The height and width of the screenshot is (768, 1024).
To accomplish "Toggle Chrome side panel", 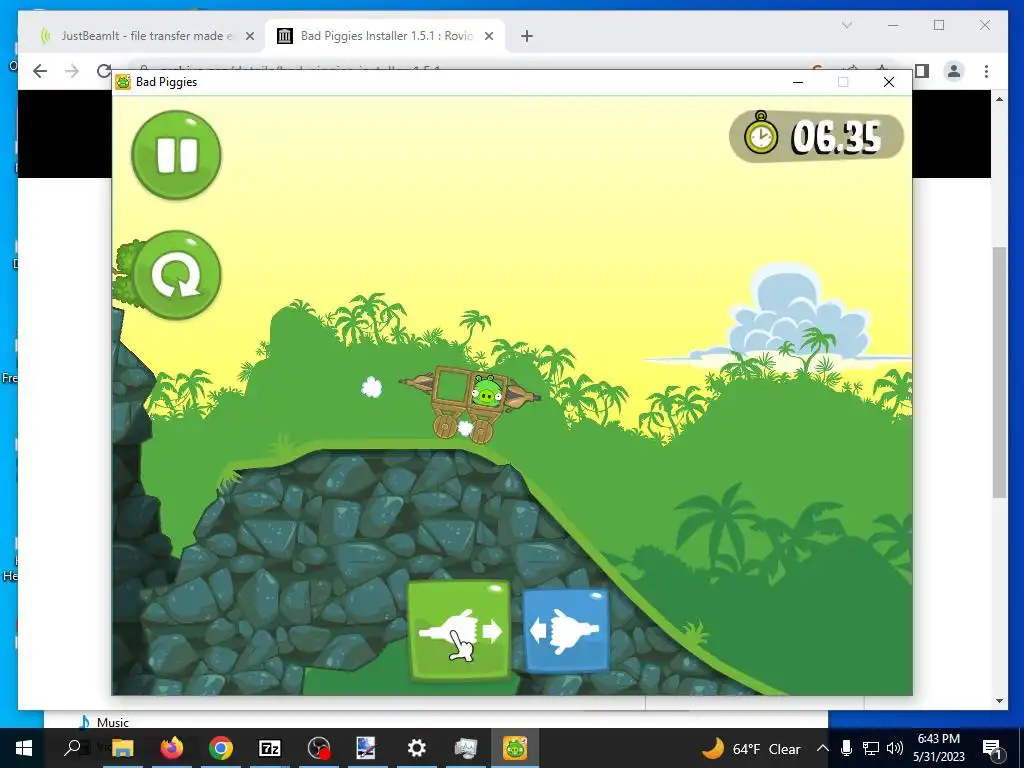I will tap(922, 71).
